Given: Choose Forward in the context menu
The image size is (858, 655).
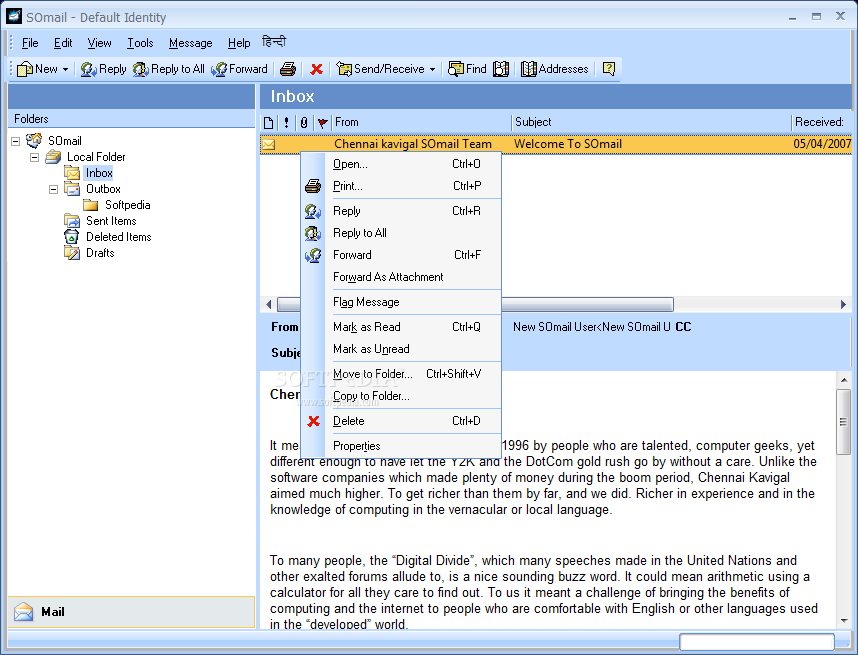Looking at the screenshot, I should point(401,255).
